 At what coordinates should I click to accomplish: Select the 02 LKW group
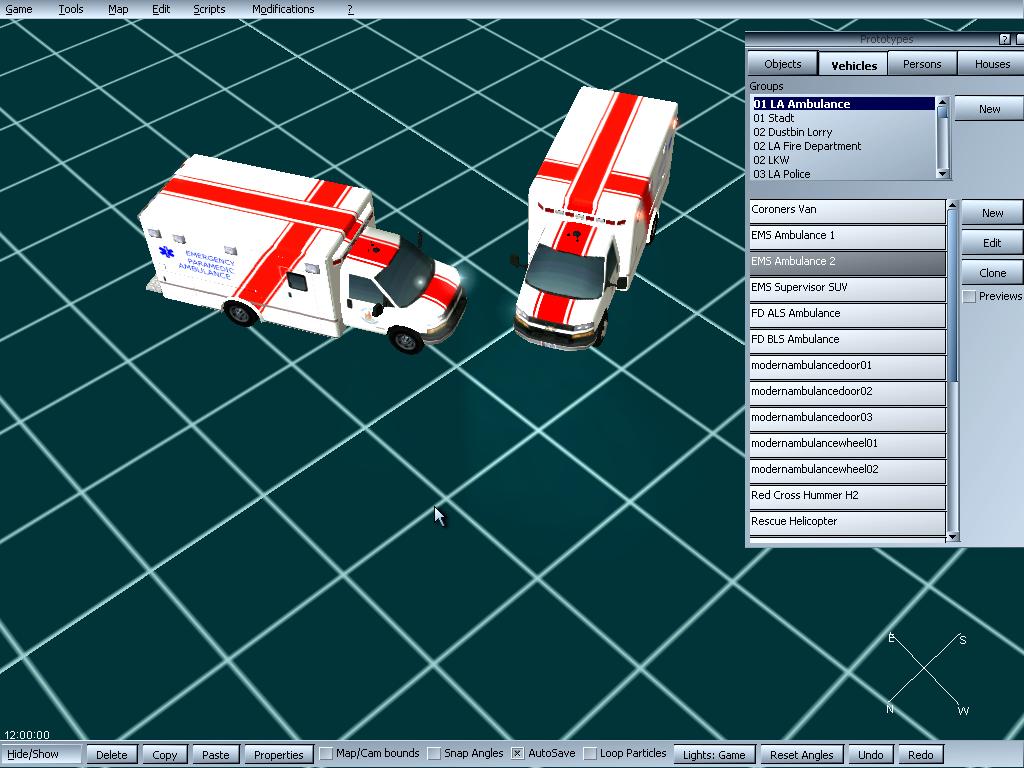point(843,160)
